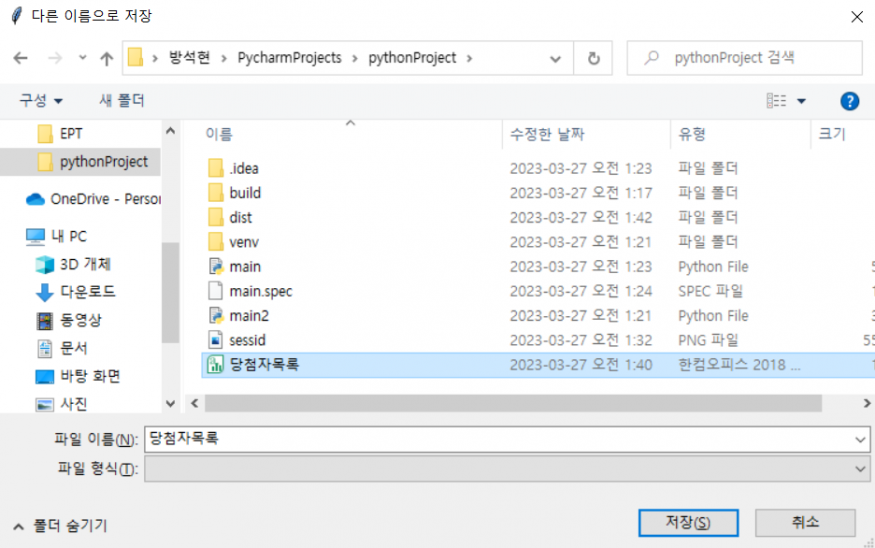Select the build folder icon
The image size is (875, 548).
tap(216, 193)
